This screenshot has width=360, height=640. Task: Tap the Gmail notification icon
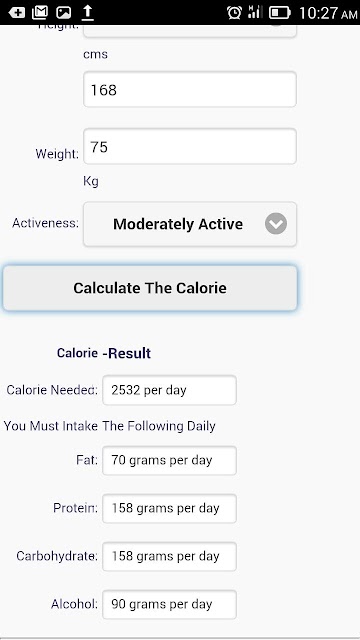(40, 12)
